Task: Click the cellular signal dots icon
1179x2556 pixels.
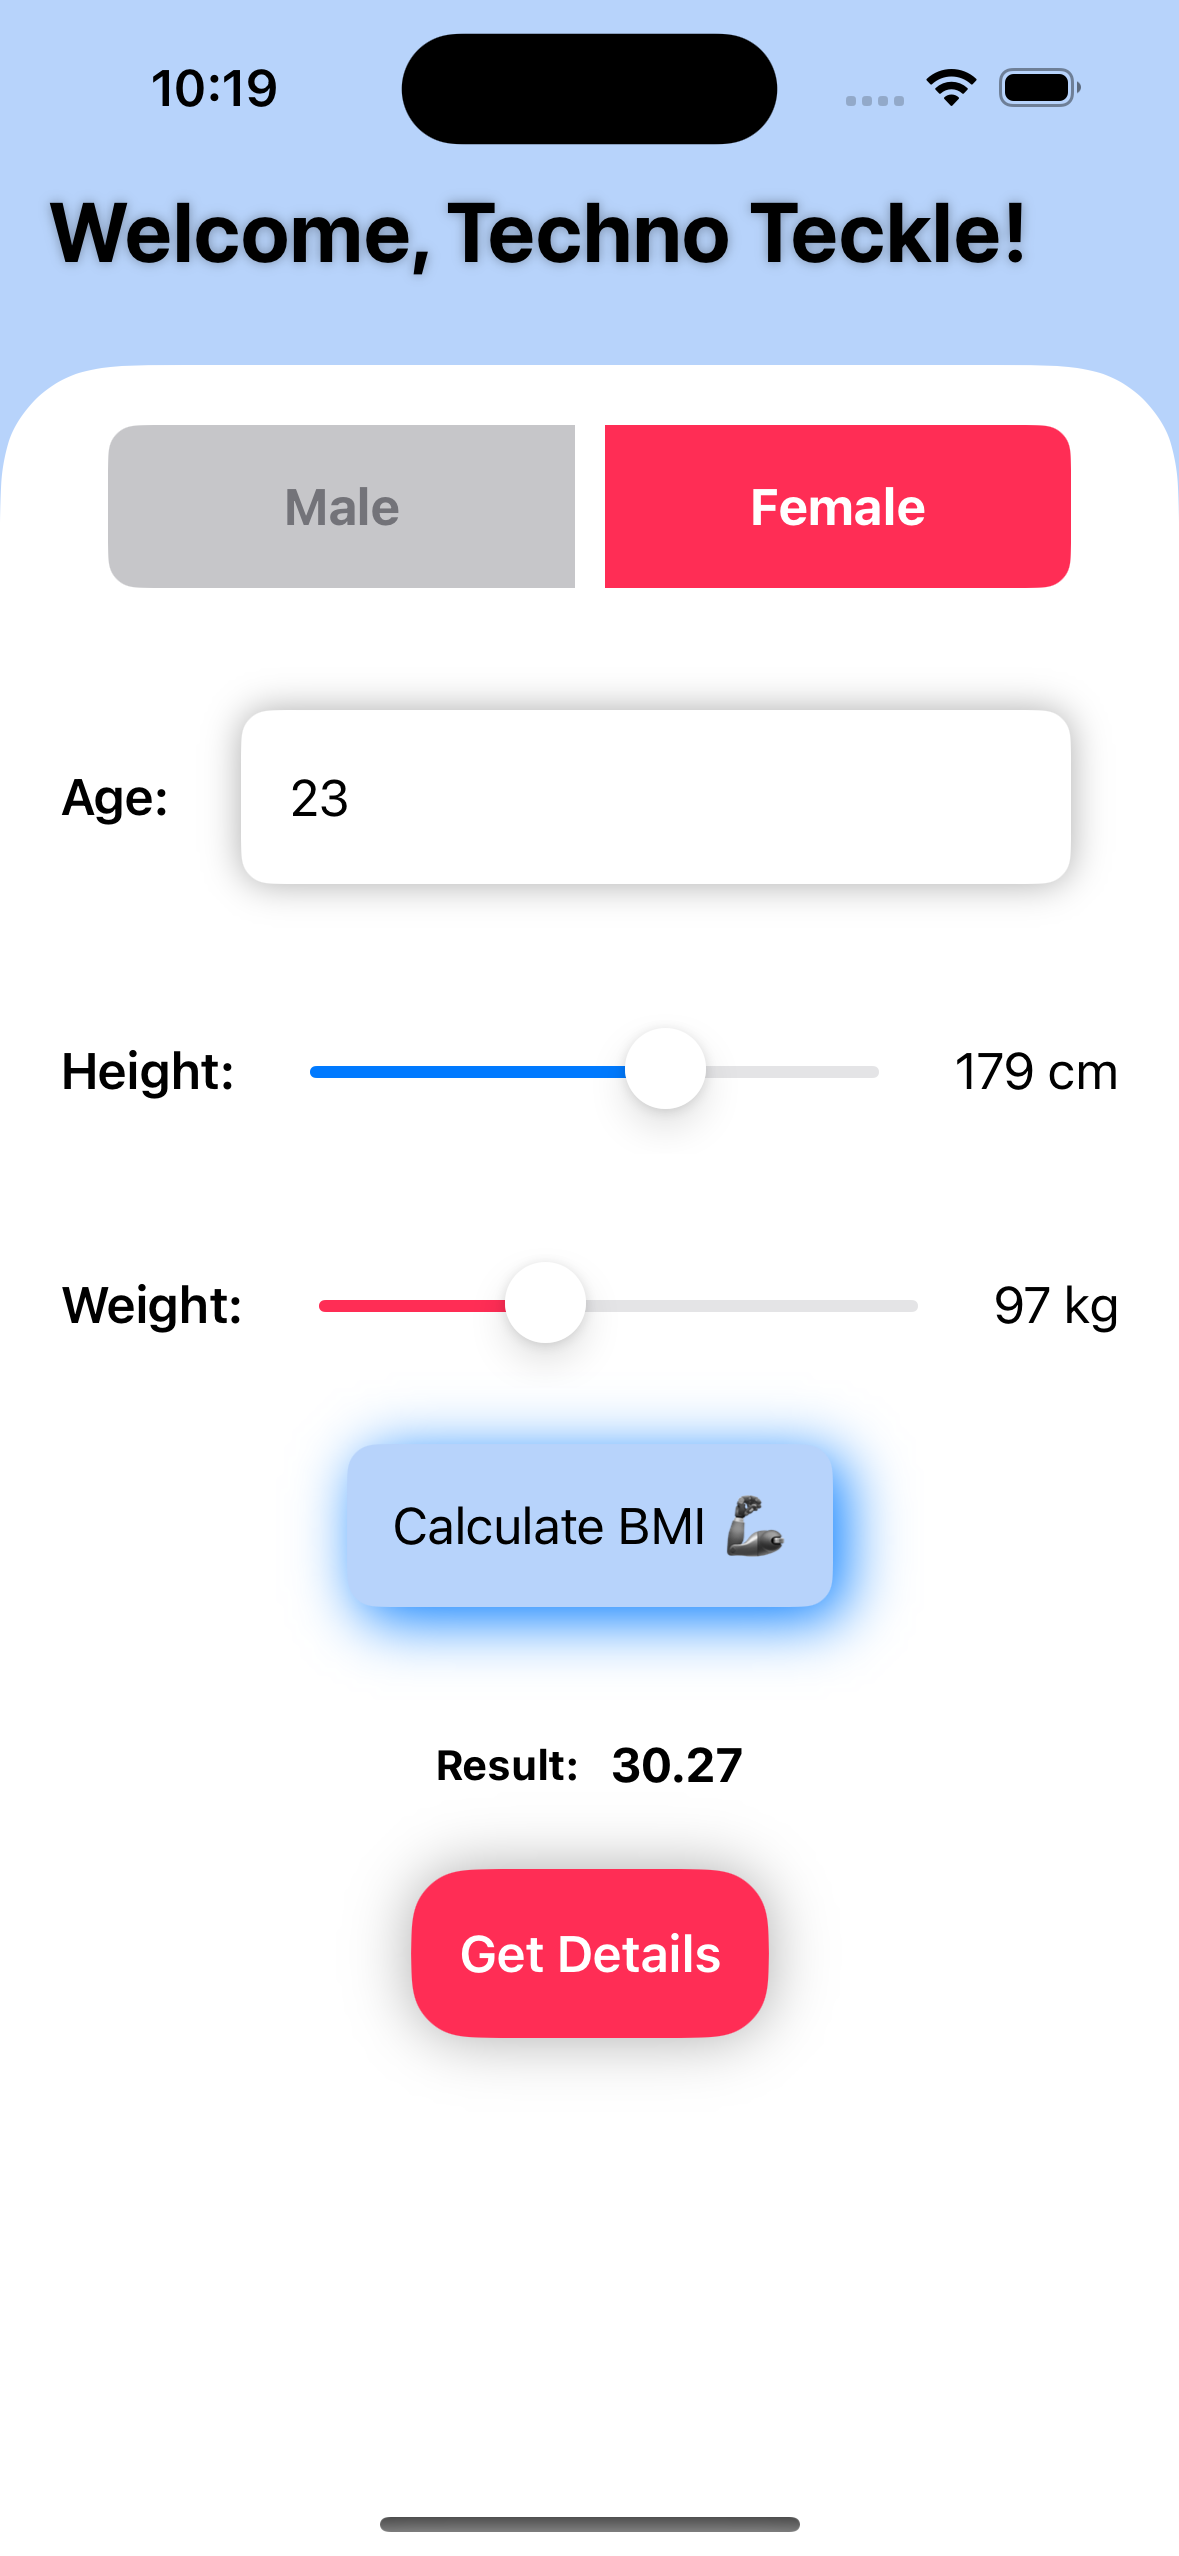Action: pyautogui.click(x=873, y=99)
